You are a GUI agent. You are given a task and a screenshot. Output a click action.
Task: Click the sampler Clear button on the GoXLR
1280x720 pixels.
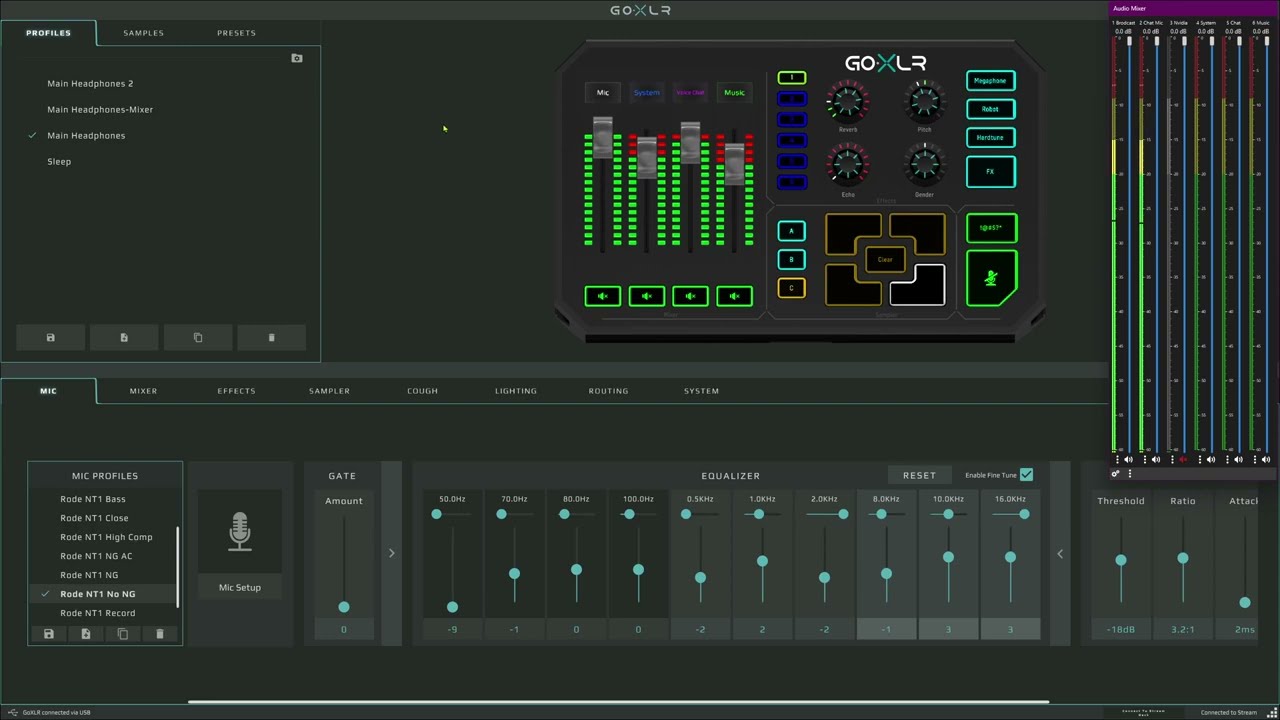[885, 260]
